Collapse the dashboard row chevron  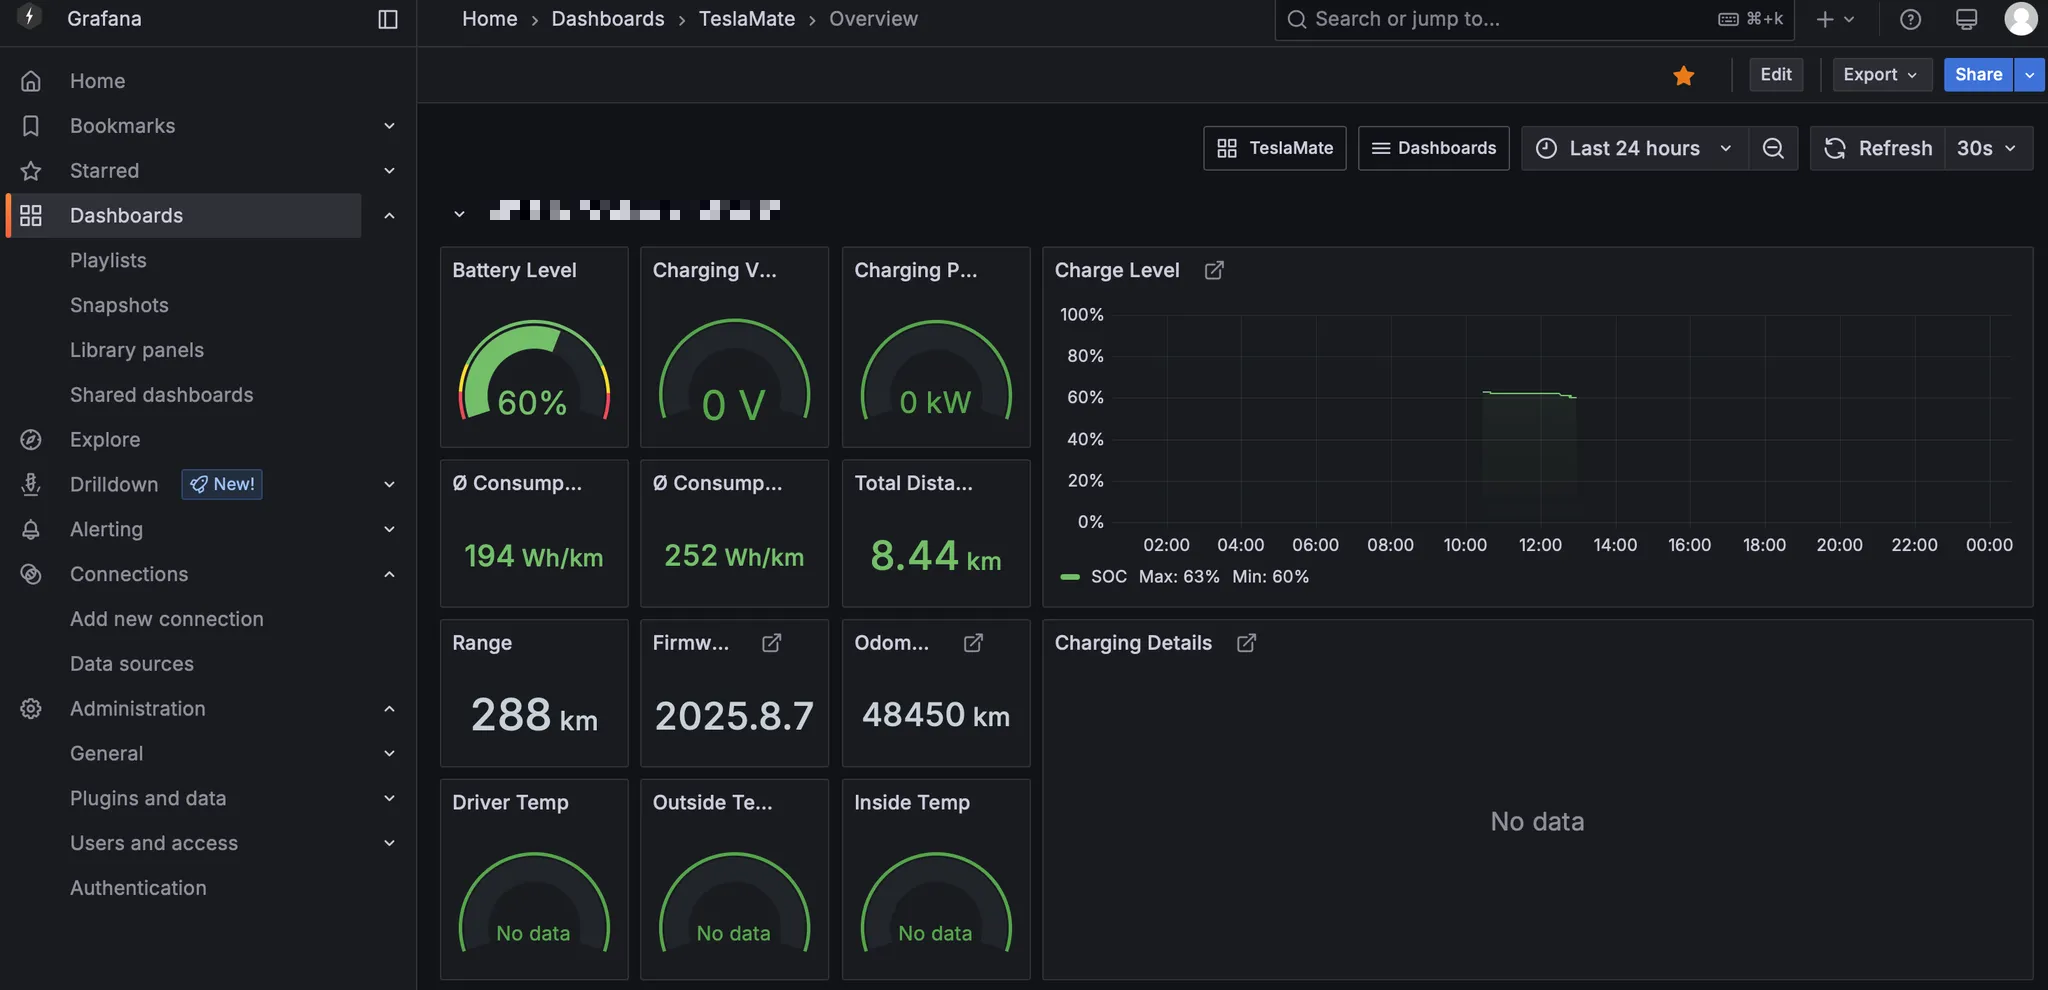tap(459, 213)
